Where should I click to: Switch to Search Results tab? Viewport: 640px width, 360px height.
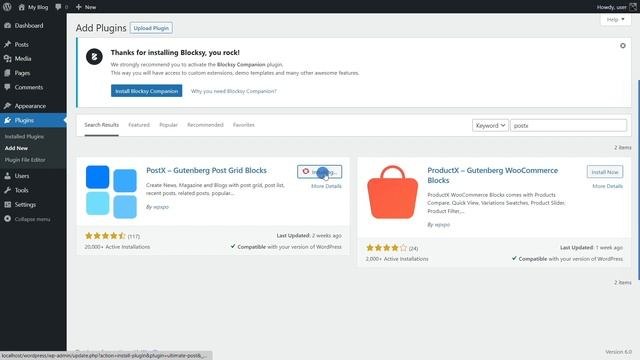[x=102, y=125]
